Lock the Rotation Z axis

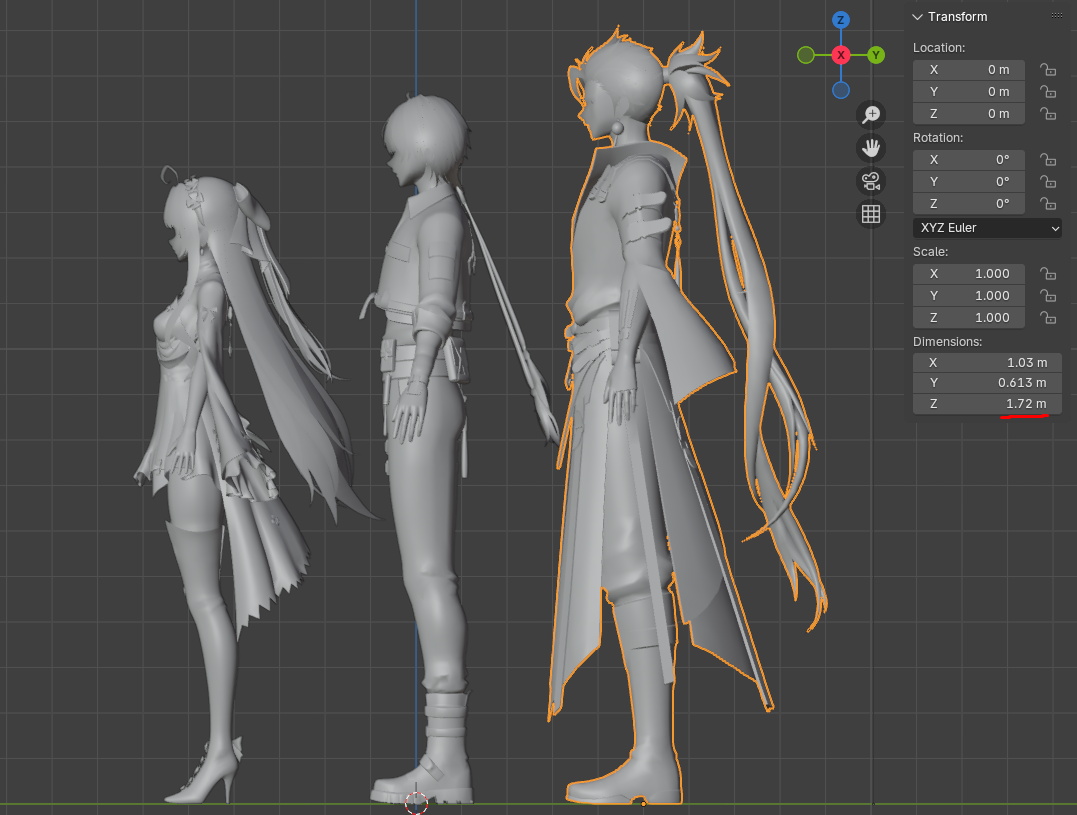[1047, 204]
